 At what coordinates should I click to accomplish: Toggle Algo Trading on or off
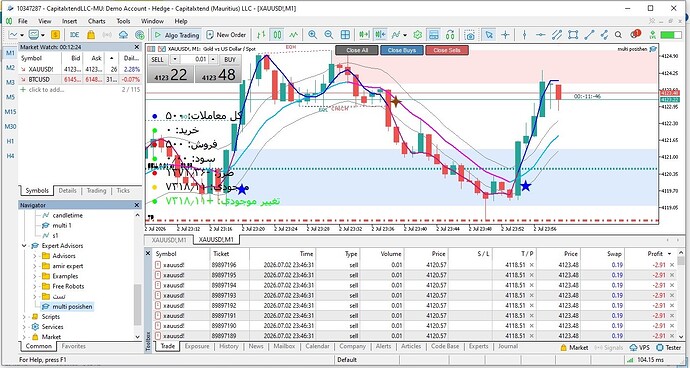(177, 35)
